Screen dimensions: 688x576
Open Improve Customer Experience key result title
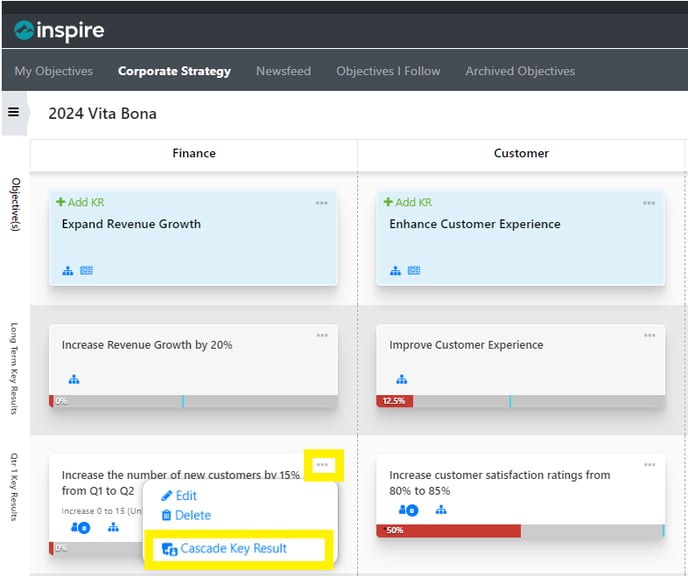(x=466, y=345)
